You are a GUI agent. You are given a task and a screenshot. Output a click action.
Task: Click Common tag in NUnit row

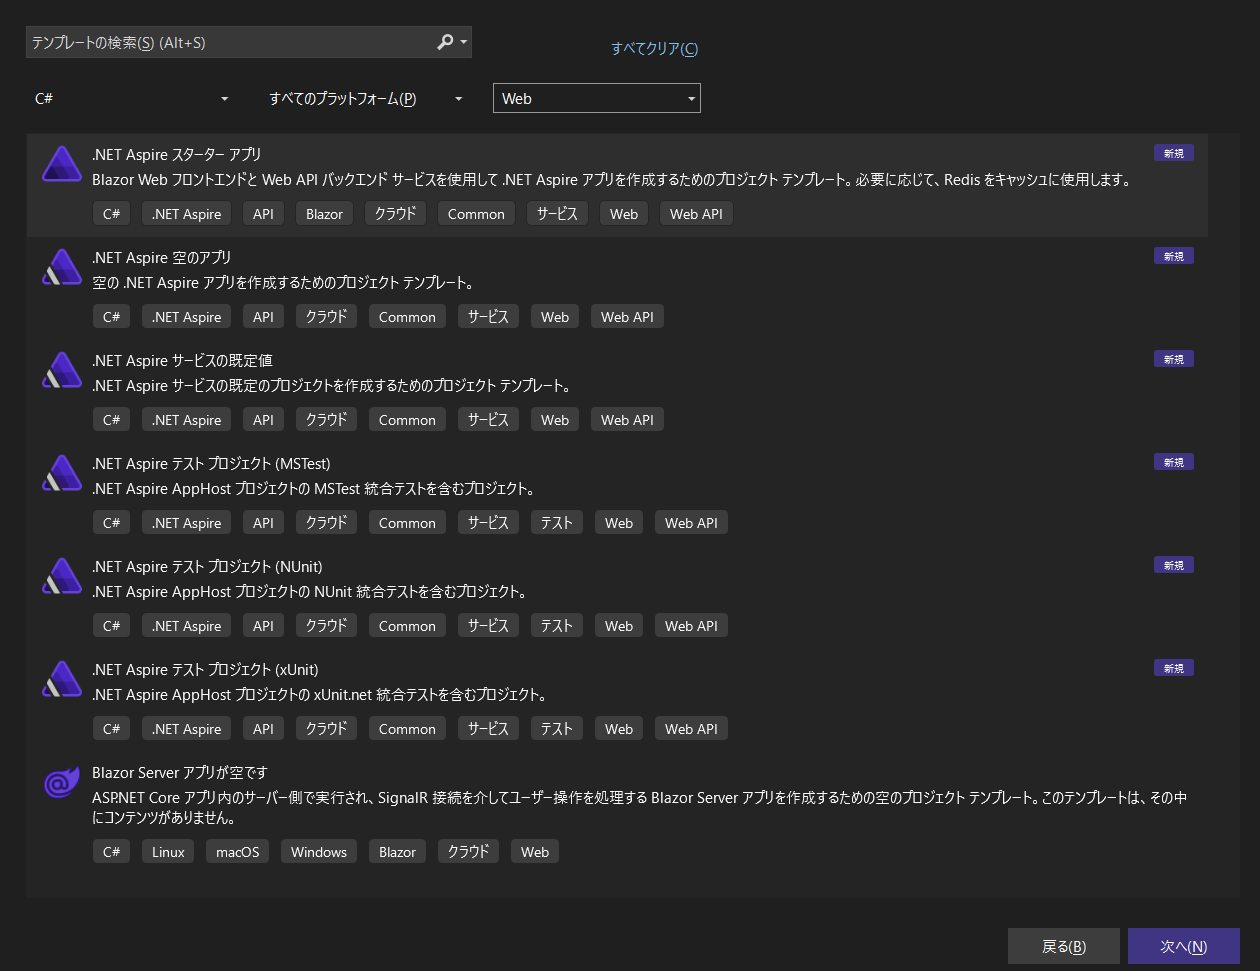(x=407, y=626)
